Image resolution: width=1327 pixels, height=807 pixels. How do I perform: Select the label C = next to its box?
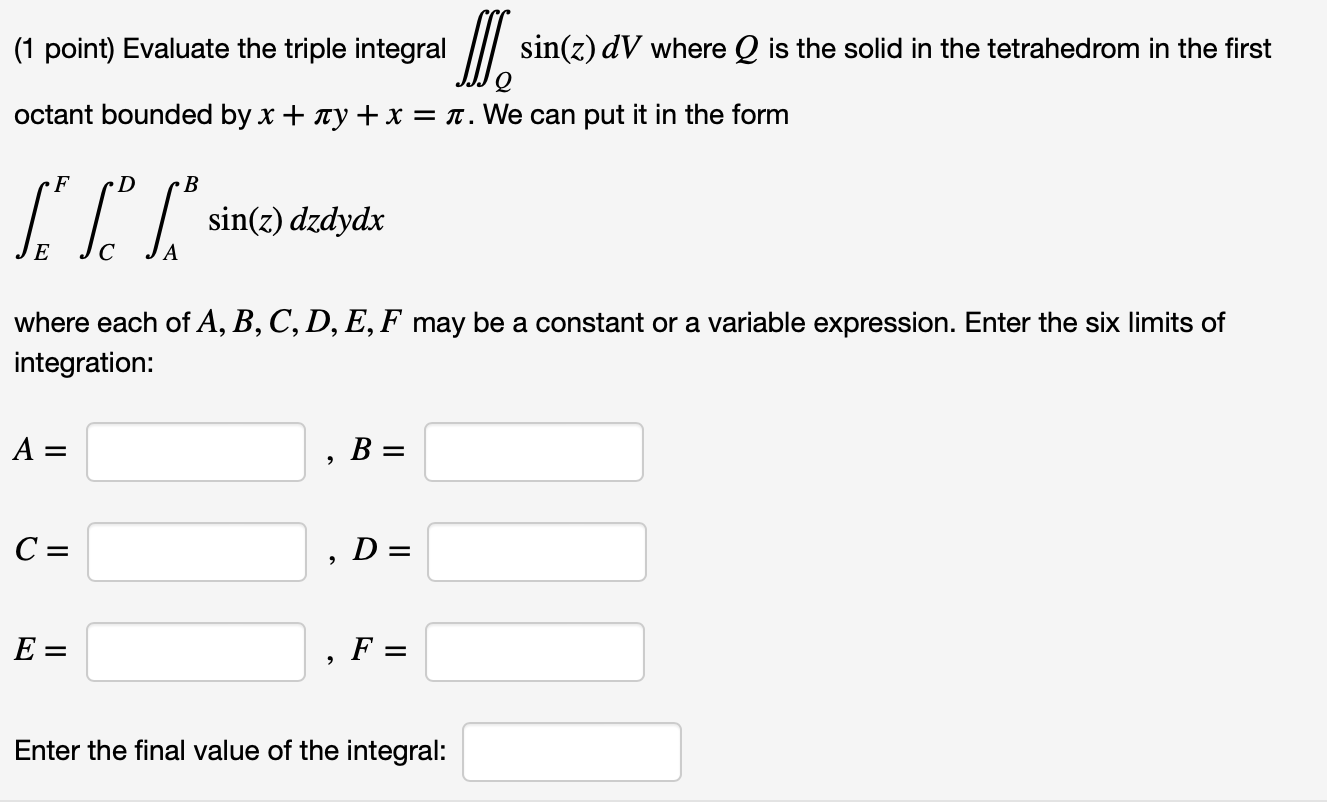pos(40,551)
